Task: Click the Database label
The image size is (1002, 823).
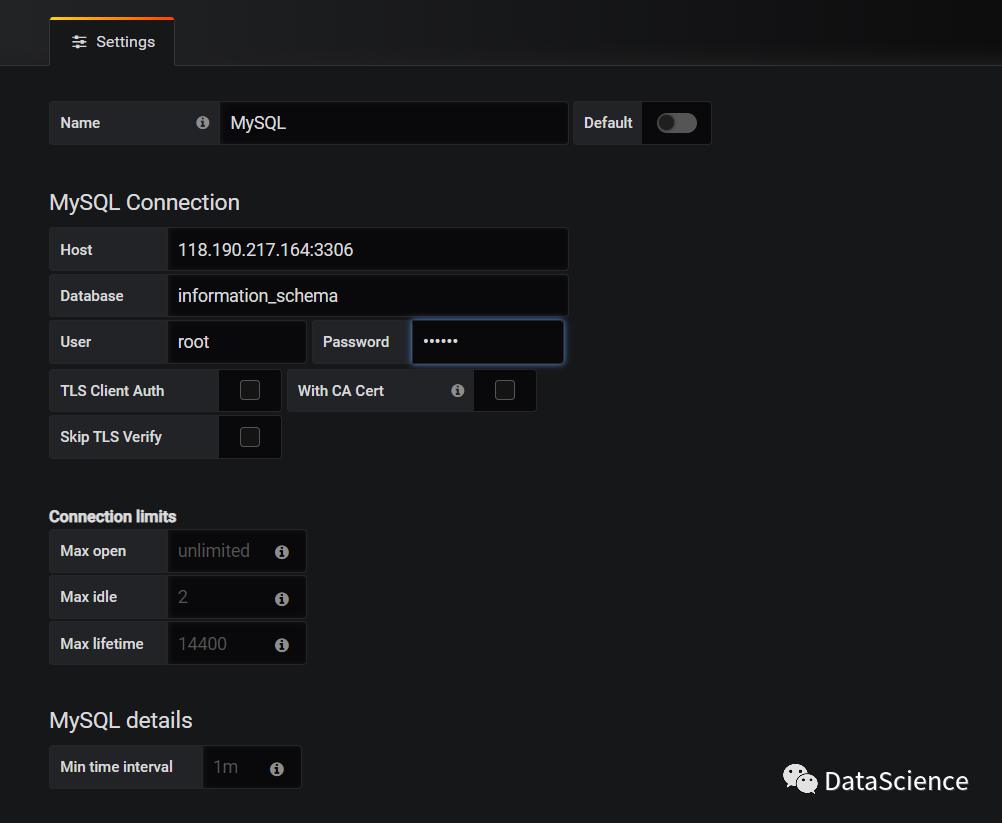Action: point(92,296)
